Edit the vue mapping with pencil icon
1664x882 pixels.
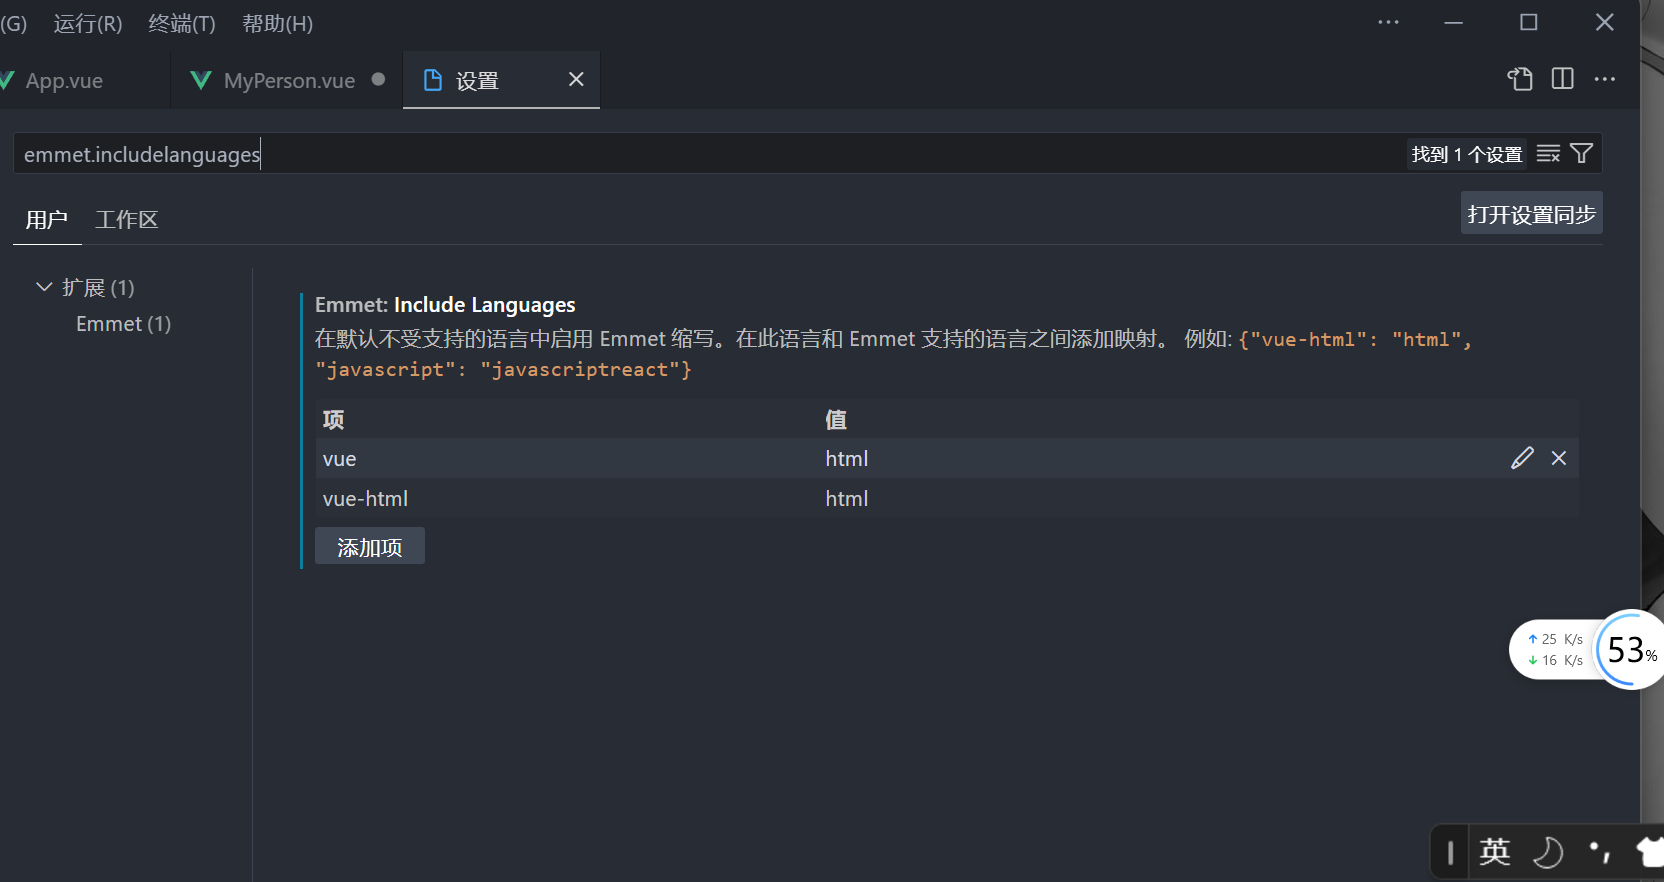[x=1522, y=458]
